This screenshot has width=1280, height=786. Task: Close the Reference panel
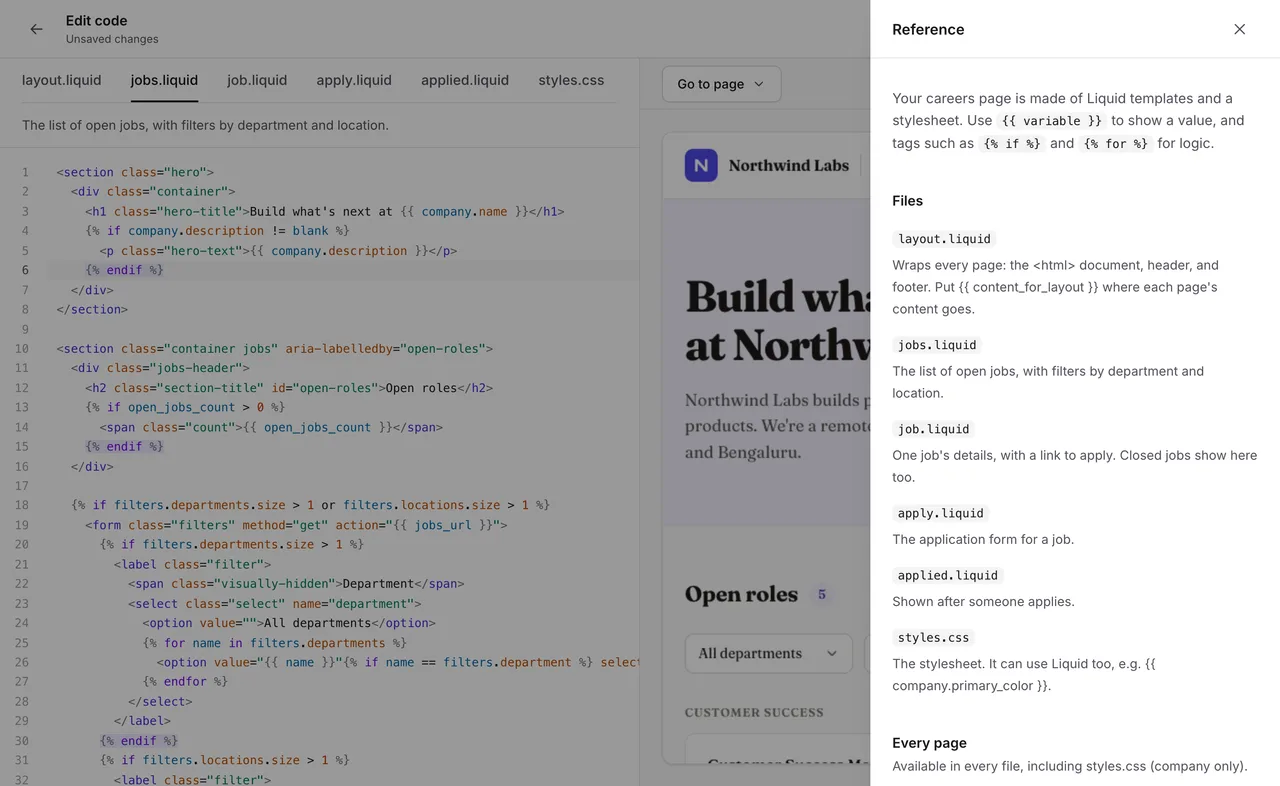[1239, 29]
